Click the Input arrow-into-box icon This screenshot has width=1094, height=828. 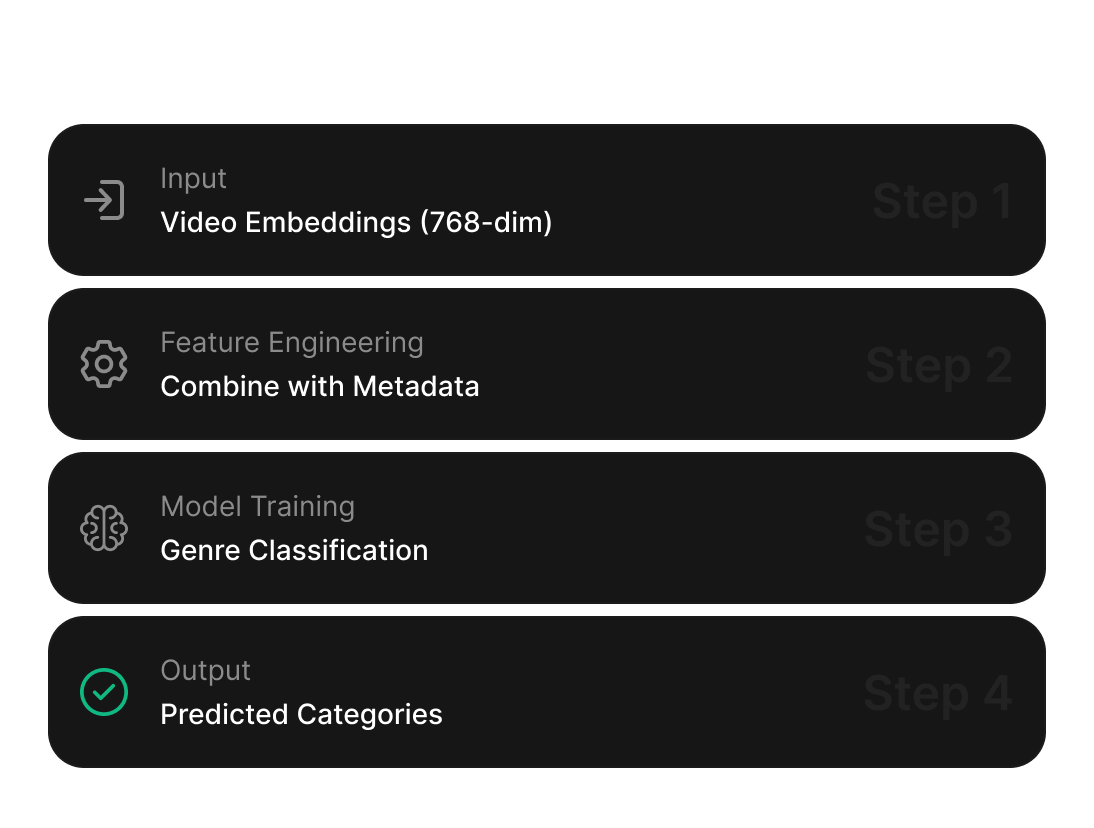pos(104,201)
